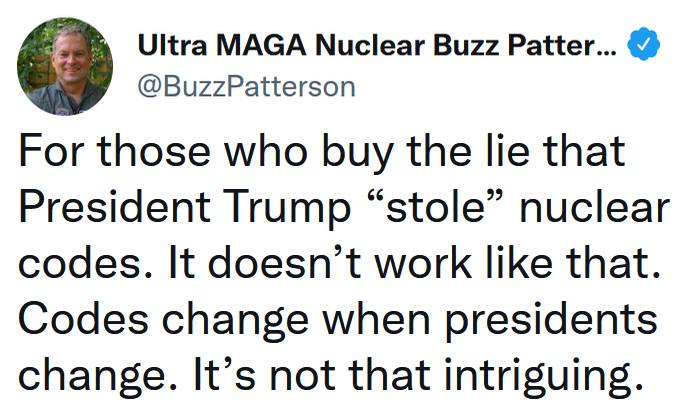Click the tweet line starting "Codes change when"
The width and height of the screenshot is (690, 412).
click(337, 321)
